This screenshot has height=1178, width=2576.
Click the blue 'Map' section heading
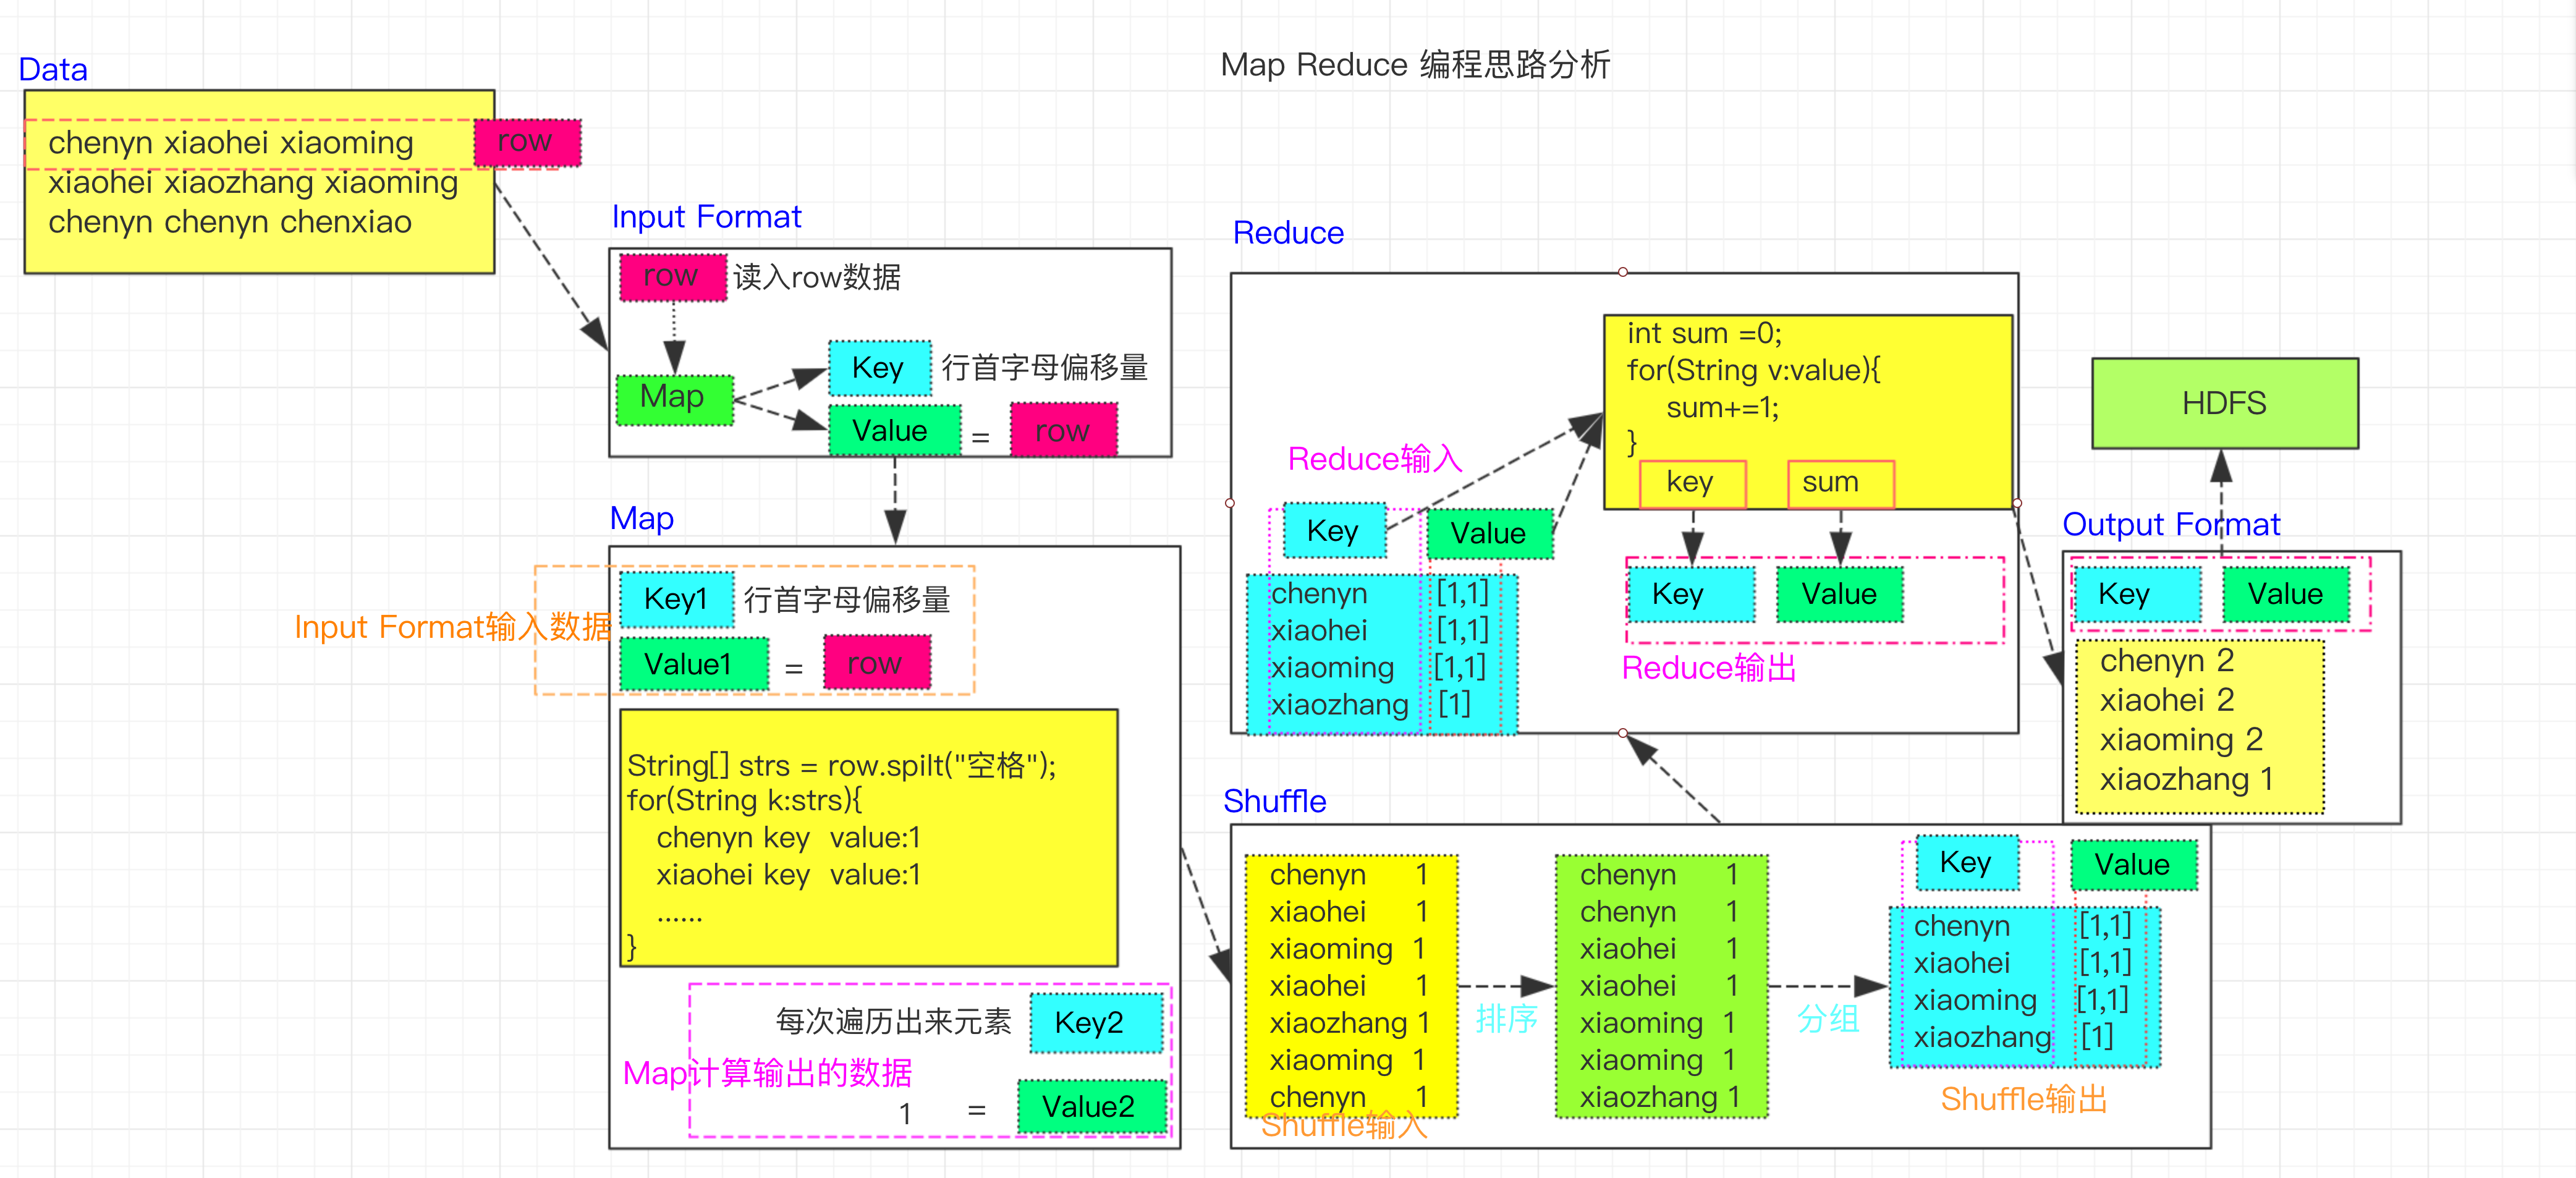tap(642, 518)
